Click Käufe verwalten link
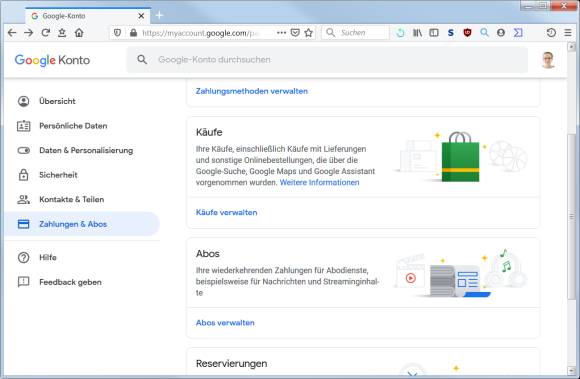The width and height of the screenshot is (580, 379). [x=226, y=212]
